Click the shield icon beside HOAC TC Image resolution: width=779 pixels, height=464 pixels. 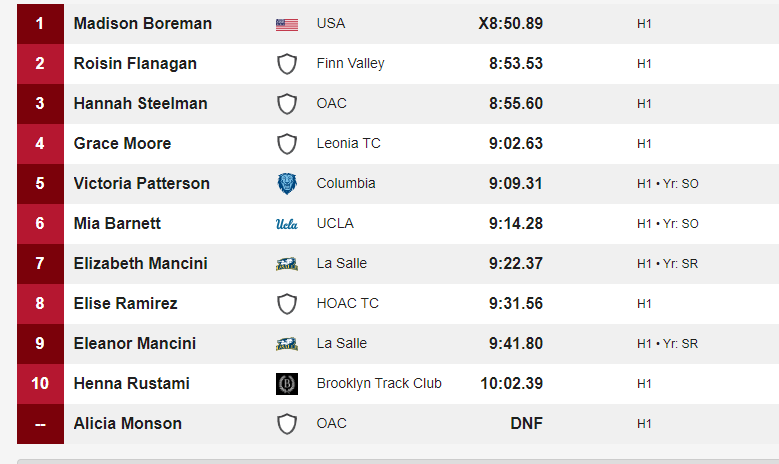[x=287, y=304]
